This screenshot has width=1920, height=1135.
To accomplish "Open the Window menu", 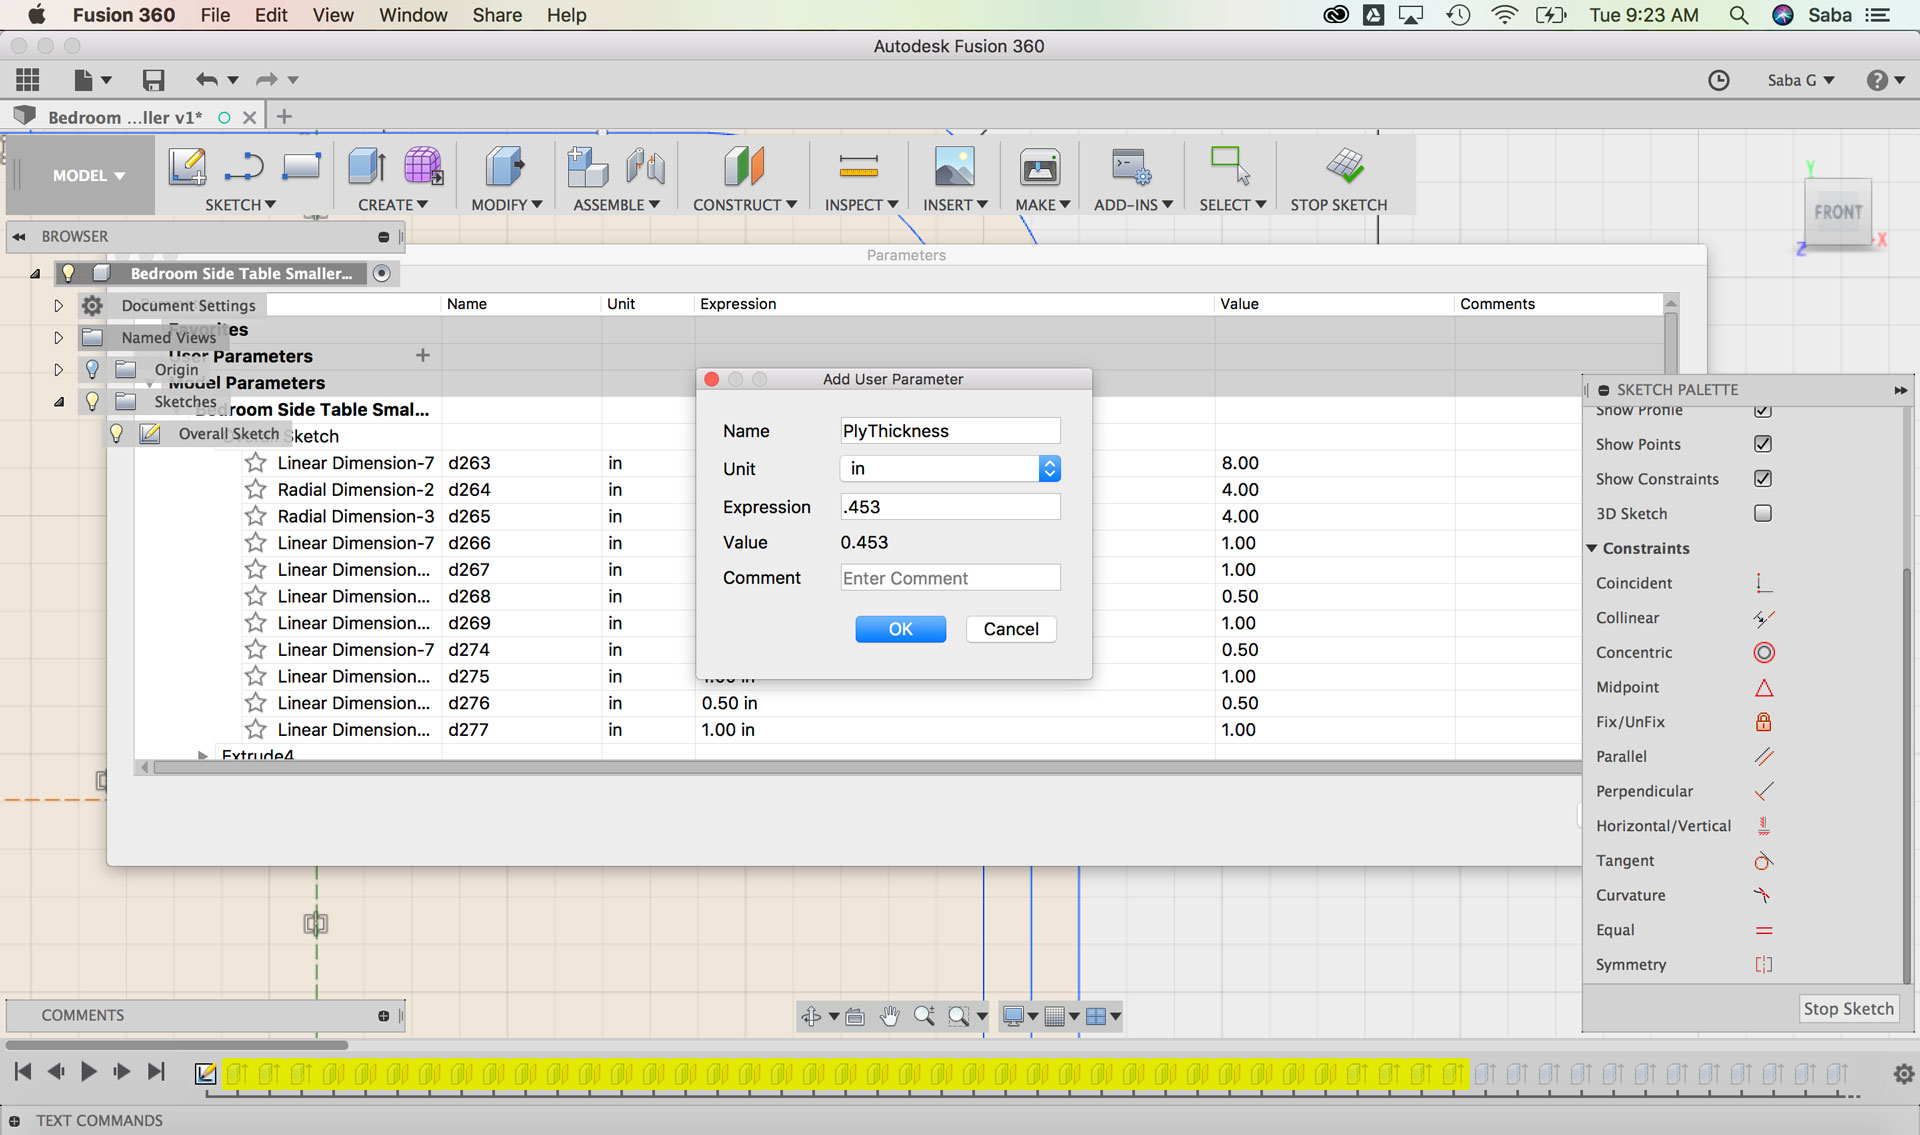I will tap(412, 15).
